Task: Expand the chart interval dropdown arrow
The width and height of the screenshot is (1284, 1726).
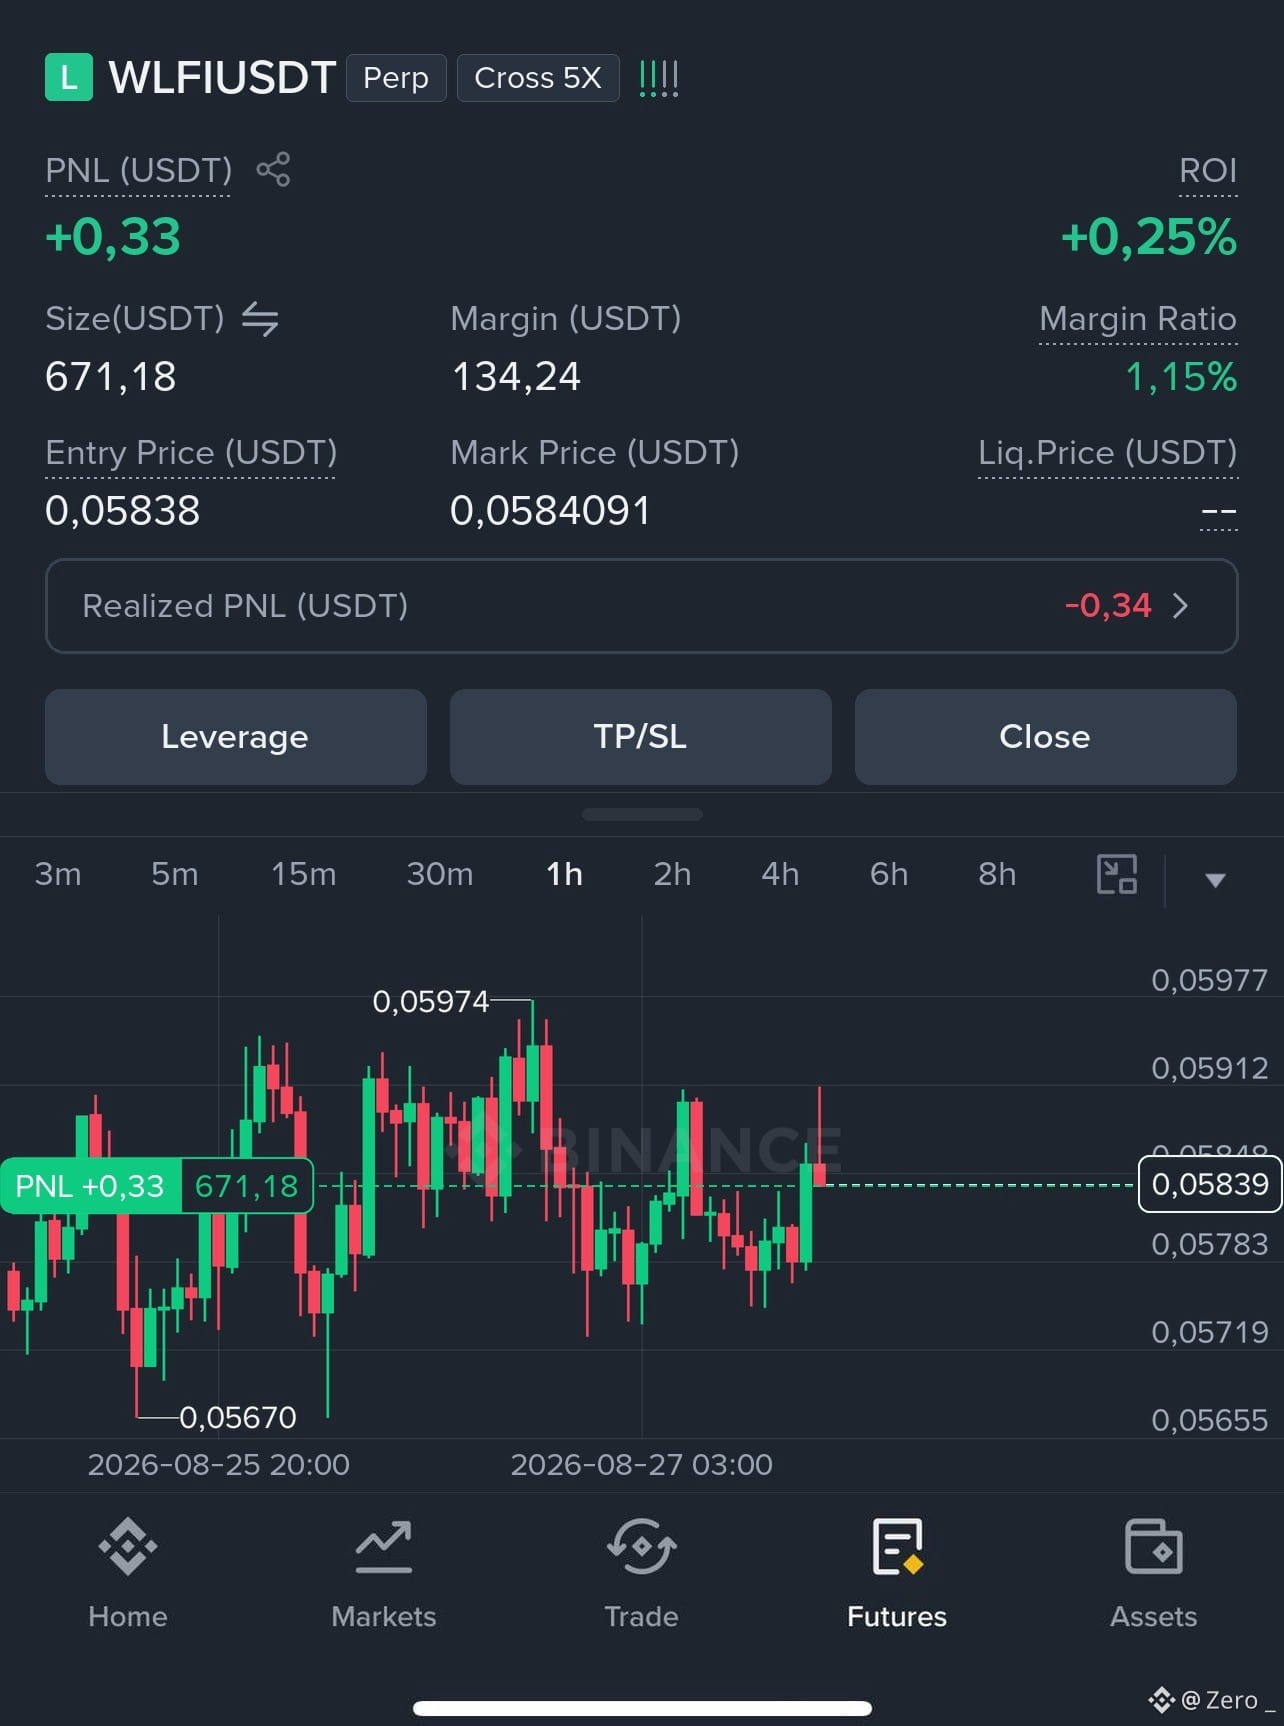Action: point(1215,880)
